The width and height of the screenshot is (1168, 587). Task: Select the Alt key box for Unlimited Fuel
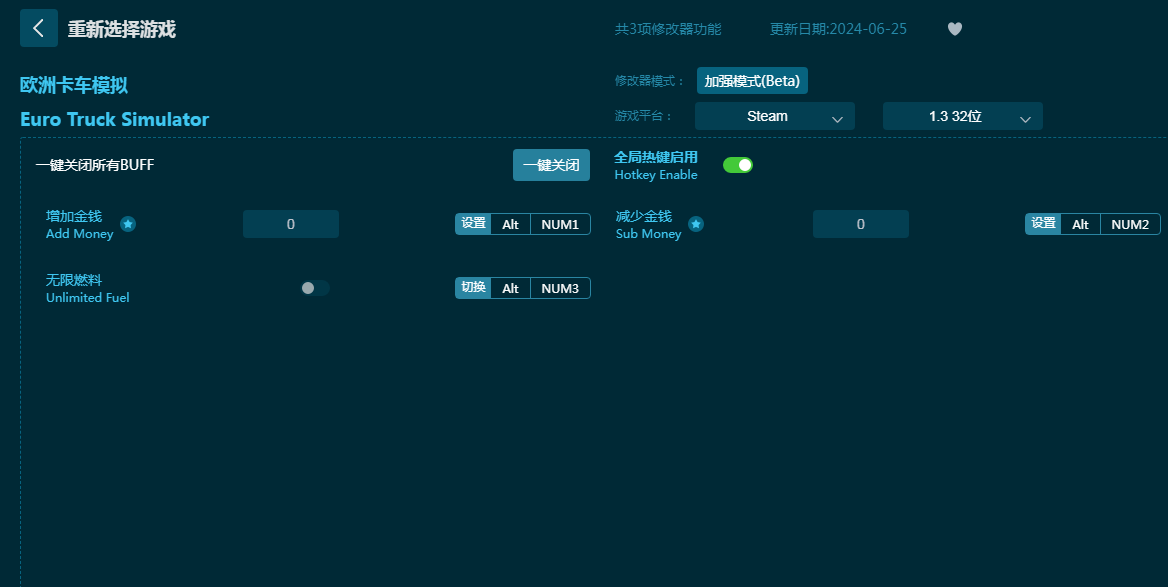(510, 288)
